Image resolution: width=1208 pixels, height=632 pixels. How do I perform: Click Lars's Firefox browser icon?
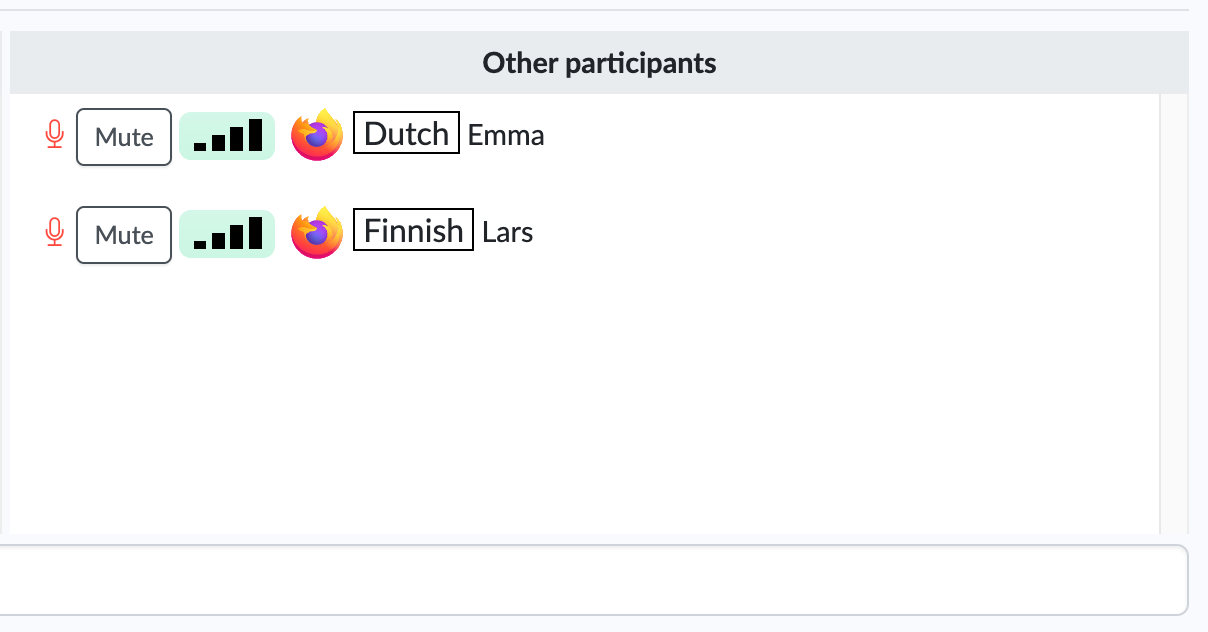click(x=317, y=233)
